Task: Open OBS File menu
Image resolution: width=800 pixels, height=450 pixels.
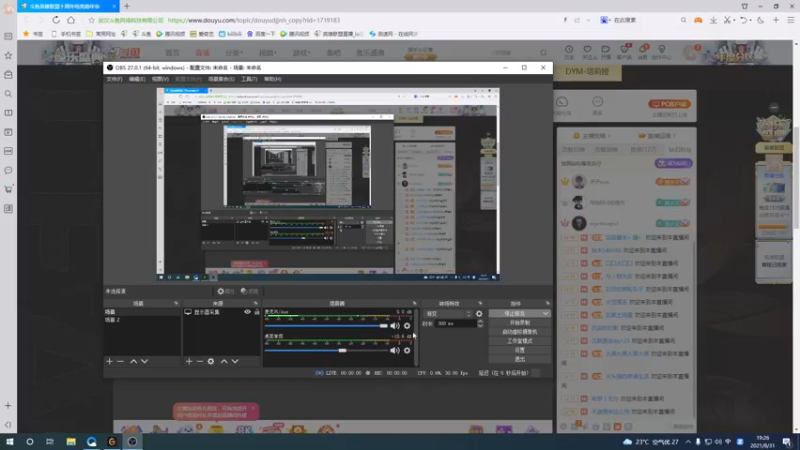Action: pyautogui.click(x=114, y=79)
